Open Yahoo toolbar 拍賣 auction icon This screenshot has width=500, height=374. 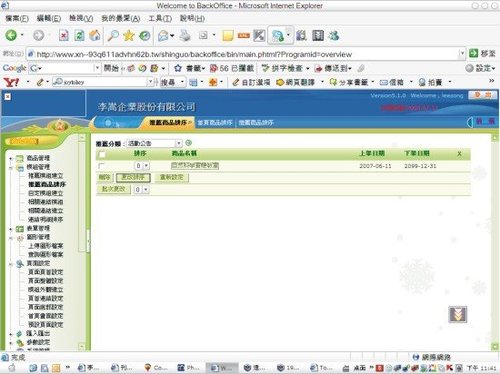click(430, 82)
